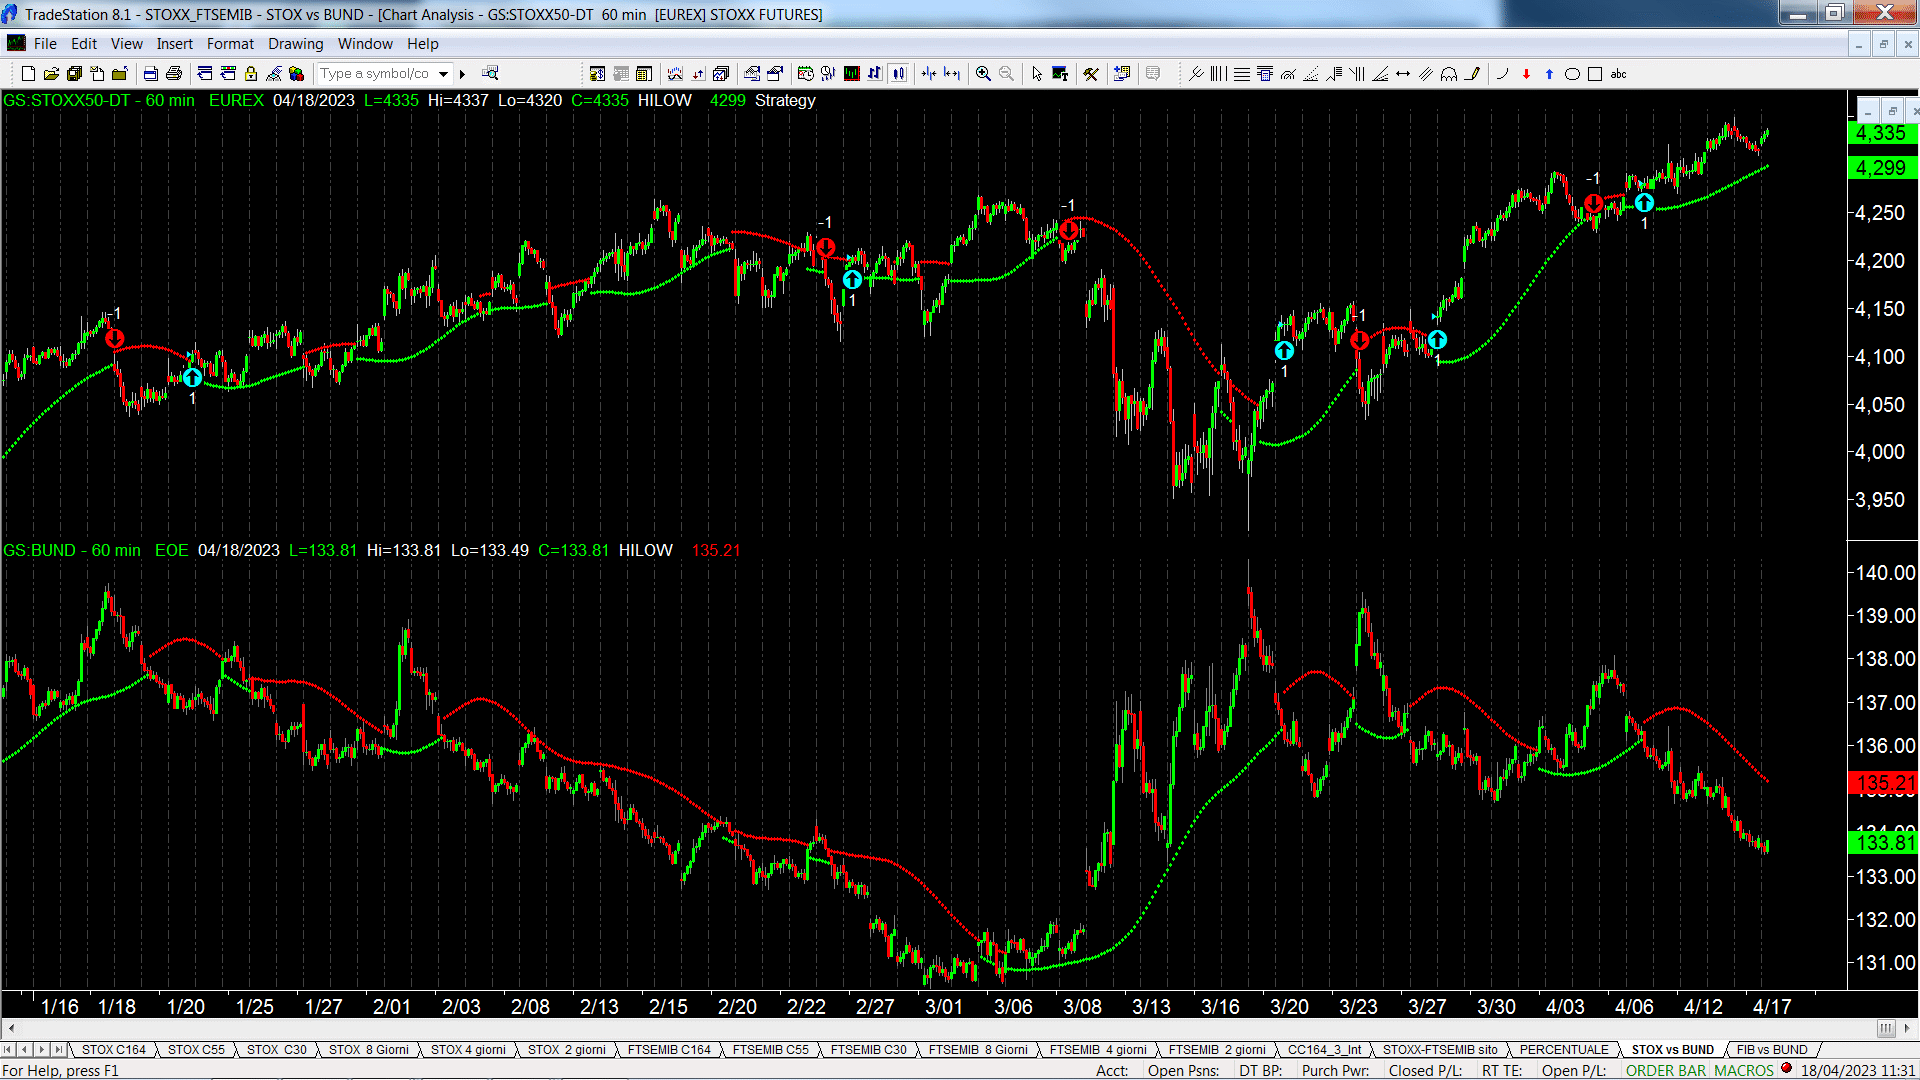This screenshot has width=1920, height=1080.
Task: Click the New document icon
Action: pos(28,74)
